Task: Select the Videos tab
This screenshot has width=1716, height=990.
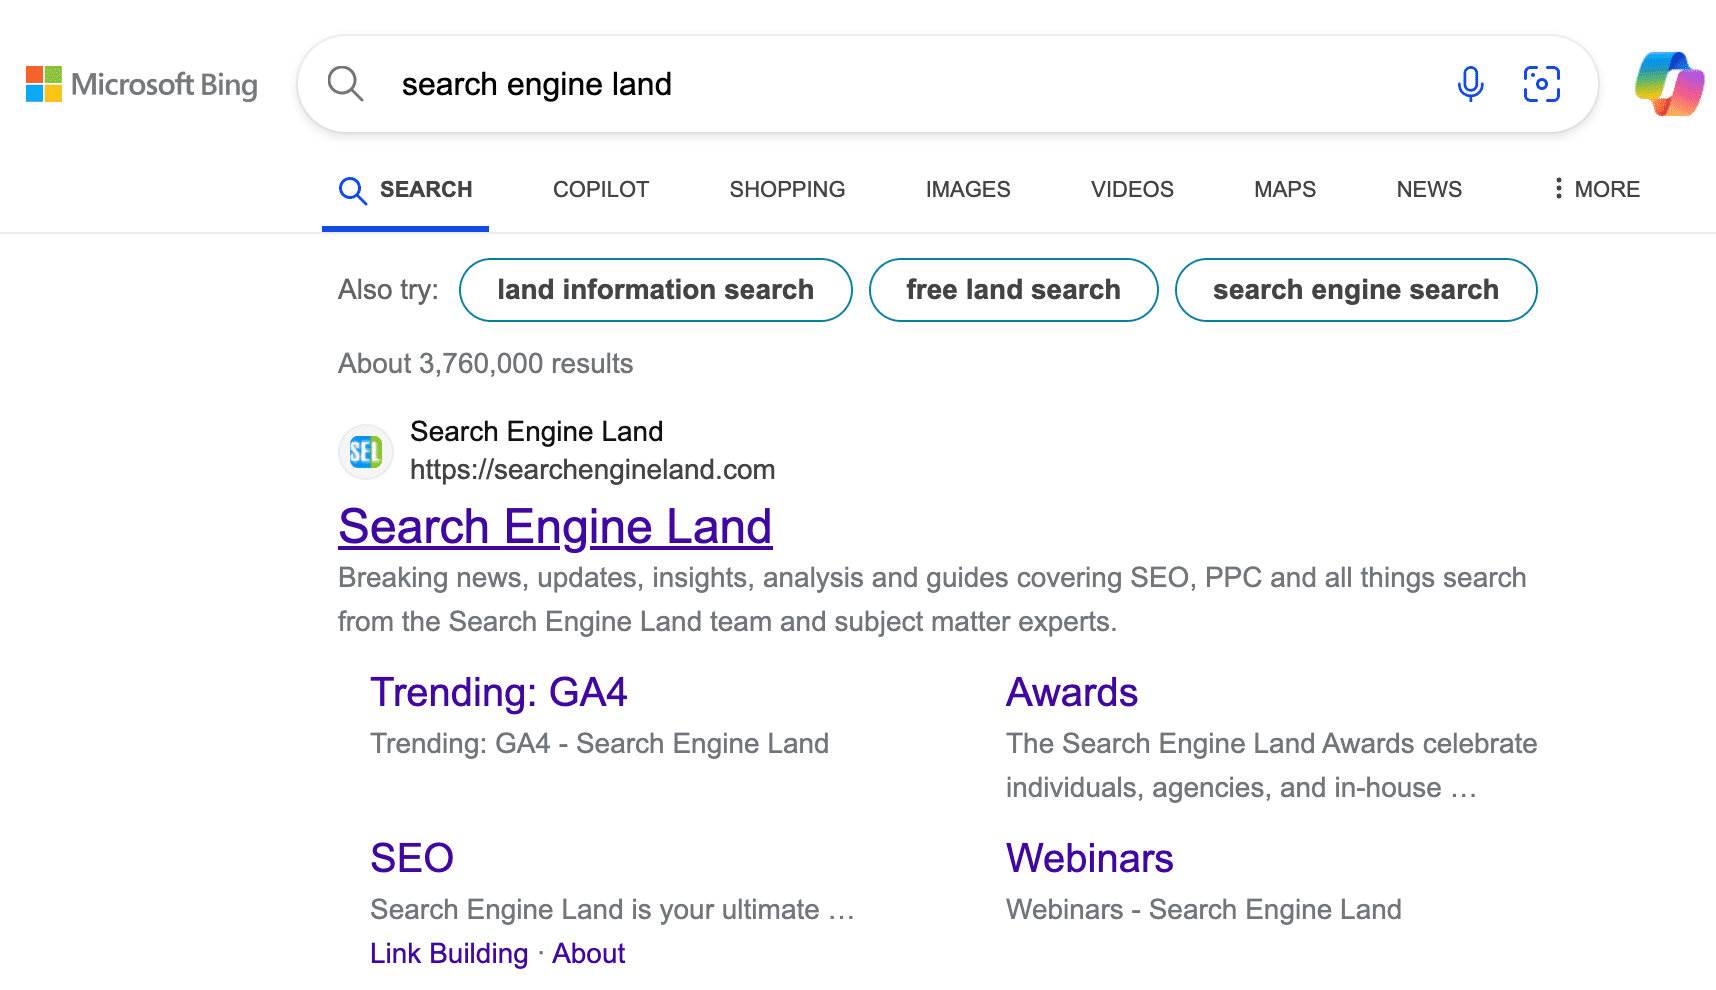Action: point(1132,189)
